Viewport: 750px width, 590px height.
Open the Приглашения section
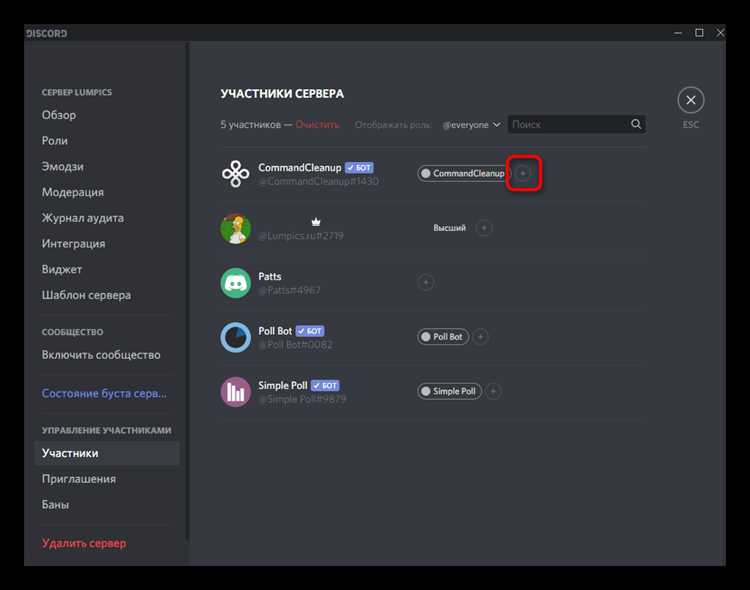(79, 479)
